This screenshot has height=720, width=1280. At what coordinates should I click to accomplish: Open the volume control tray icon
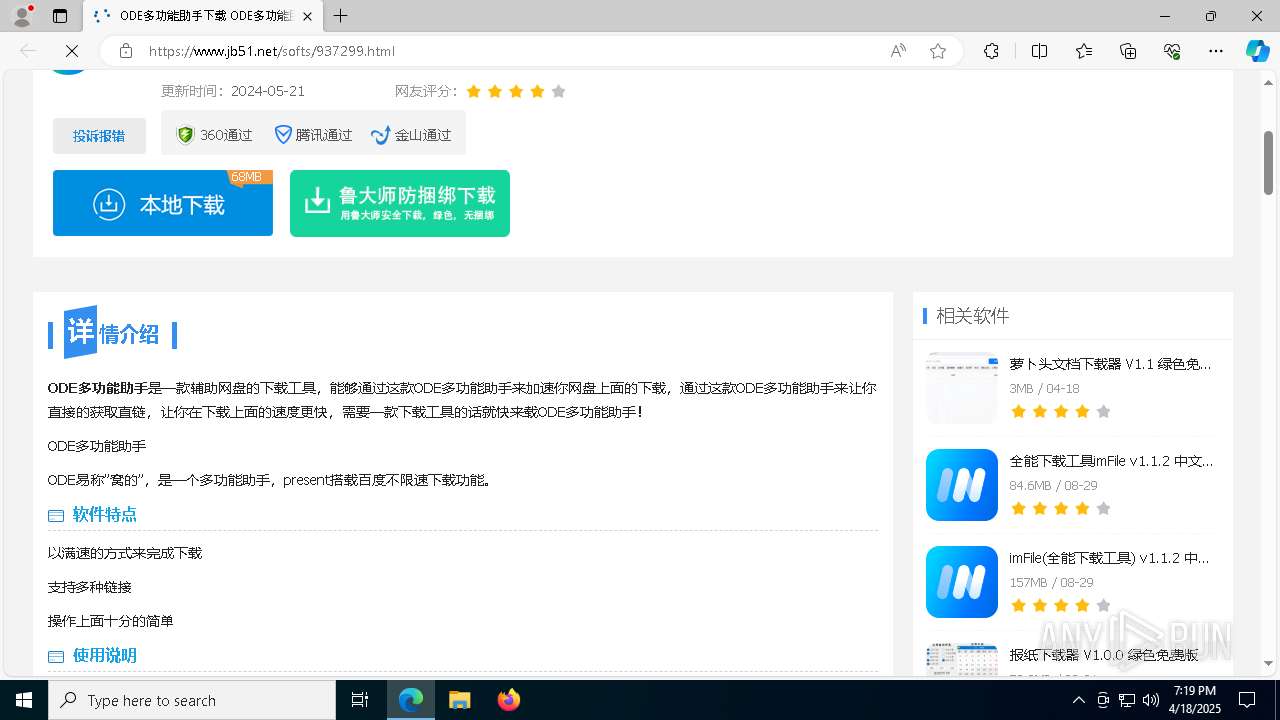click(1151, 700)
